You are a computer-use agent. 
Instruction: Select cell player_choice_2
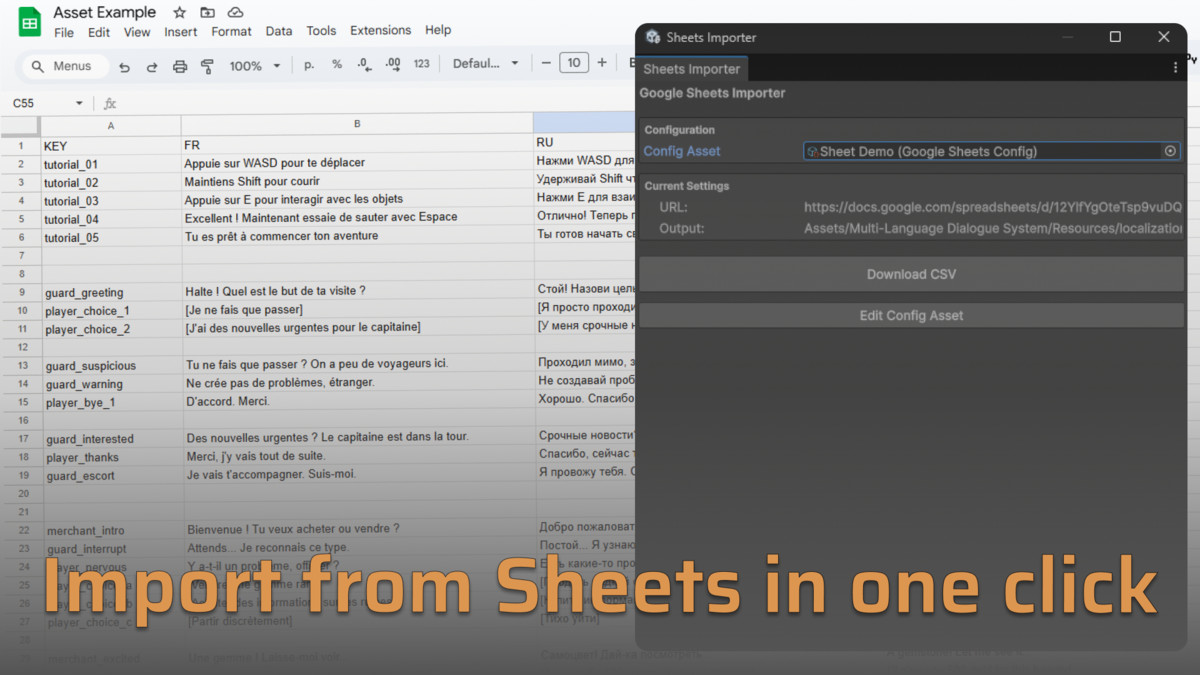[112, 329]
